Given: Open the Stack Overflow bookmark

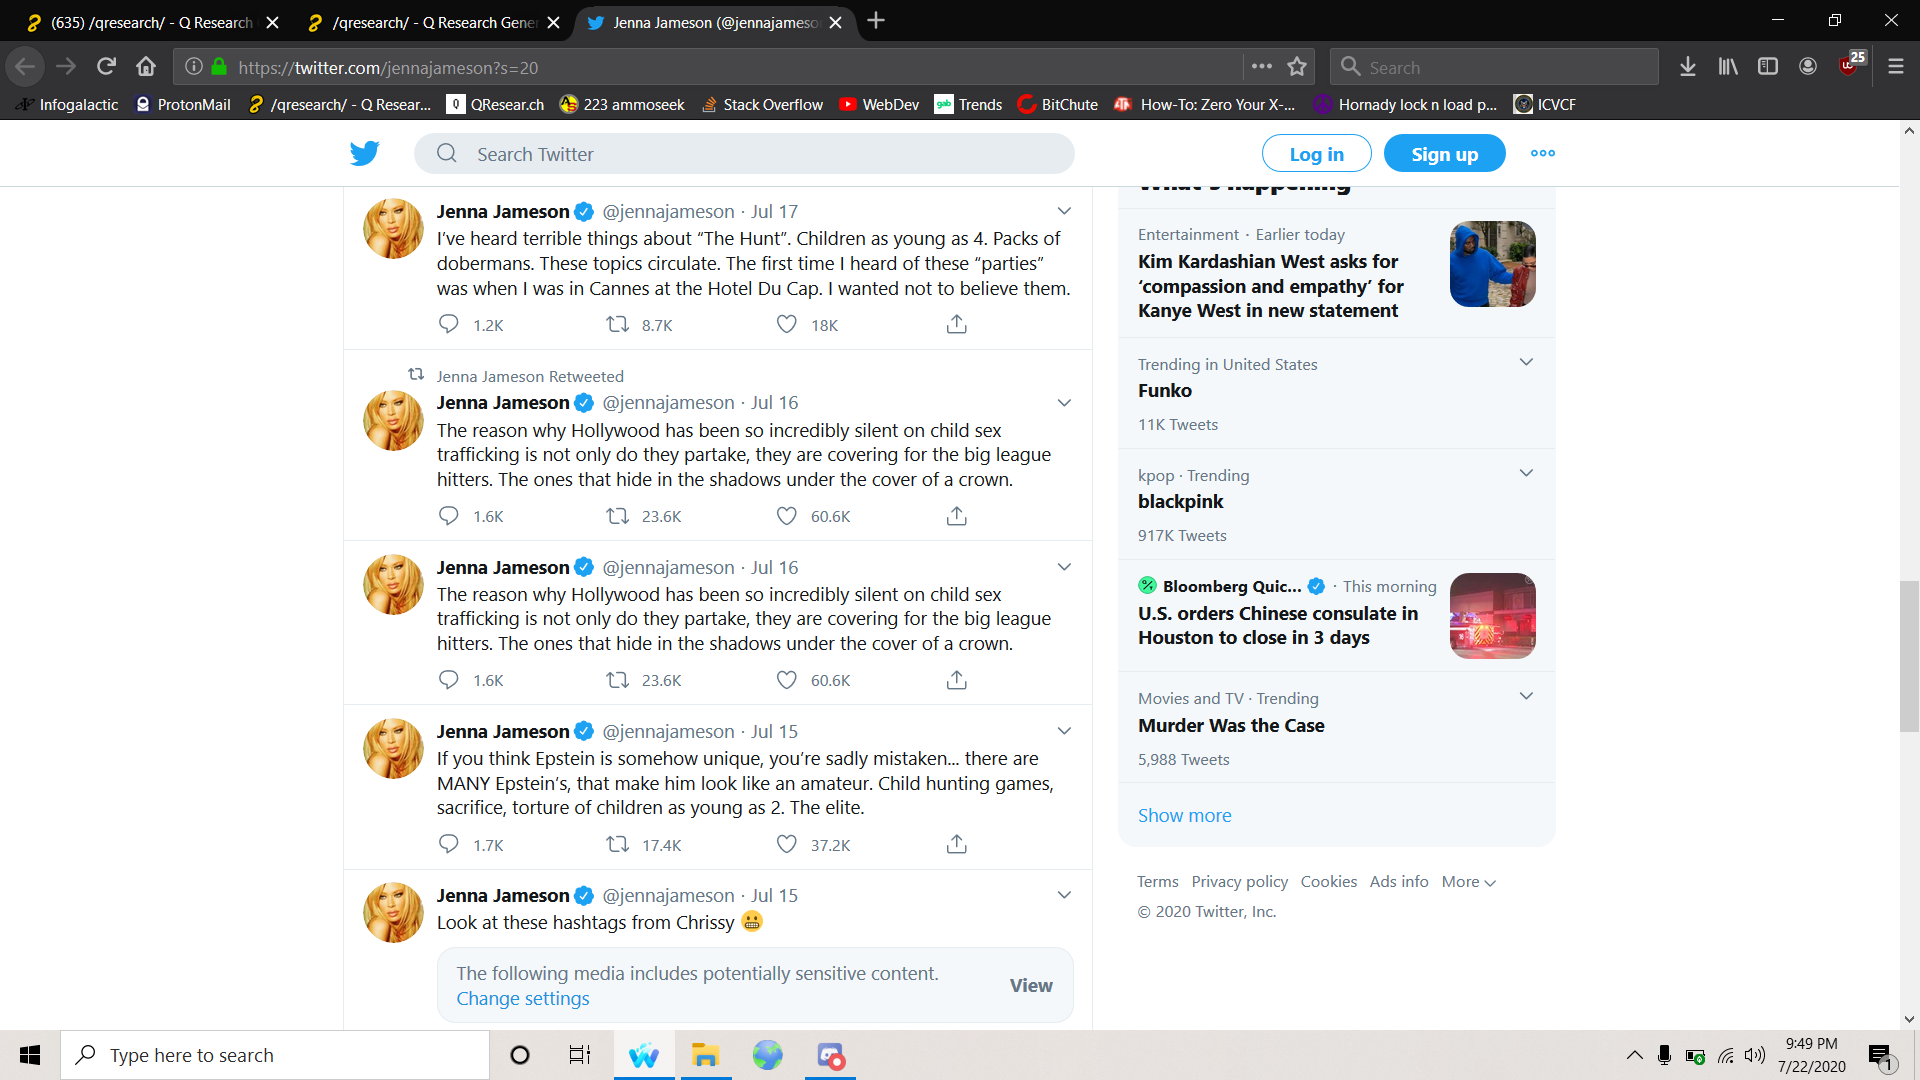Looking at the screenshot, I should (x=762, y=104).
